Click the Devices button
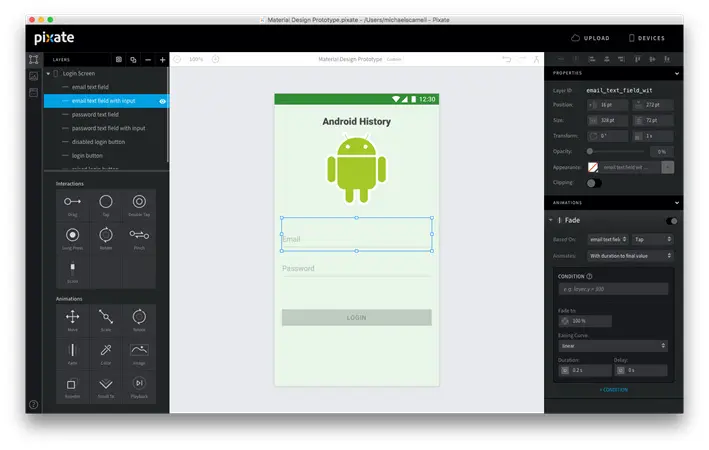 click(x=647, y=38)
